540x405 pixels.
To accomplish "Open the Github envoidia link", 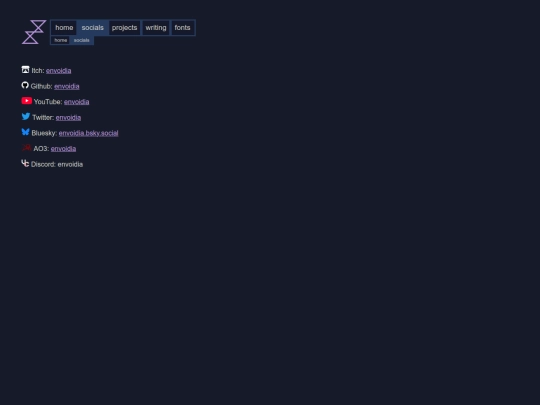I will [66, 86].
